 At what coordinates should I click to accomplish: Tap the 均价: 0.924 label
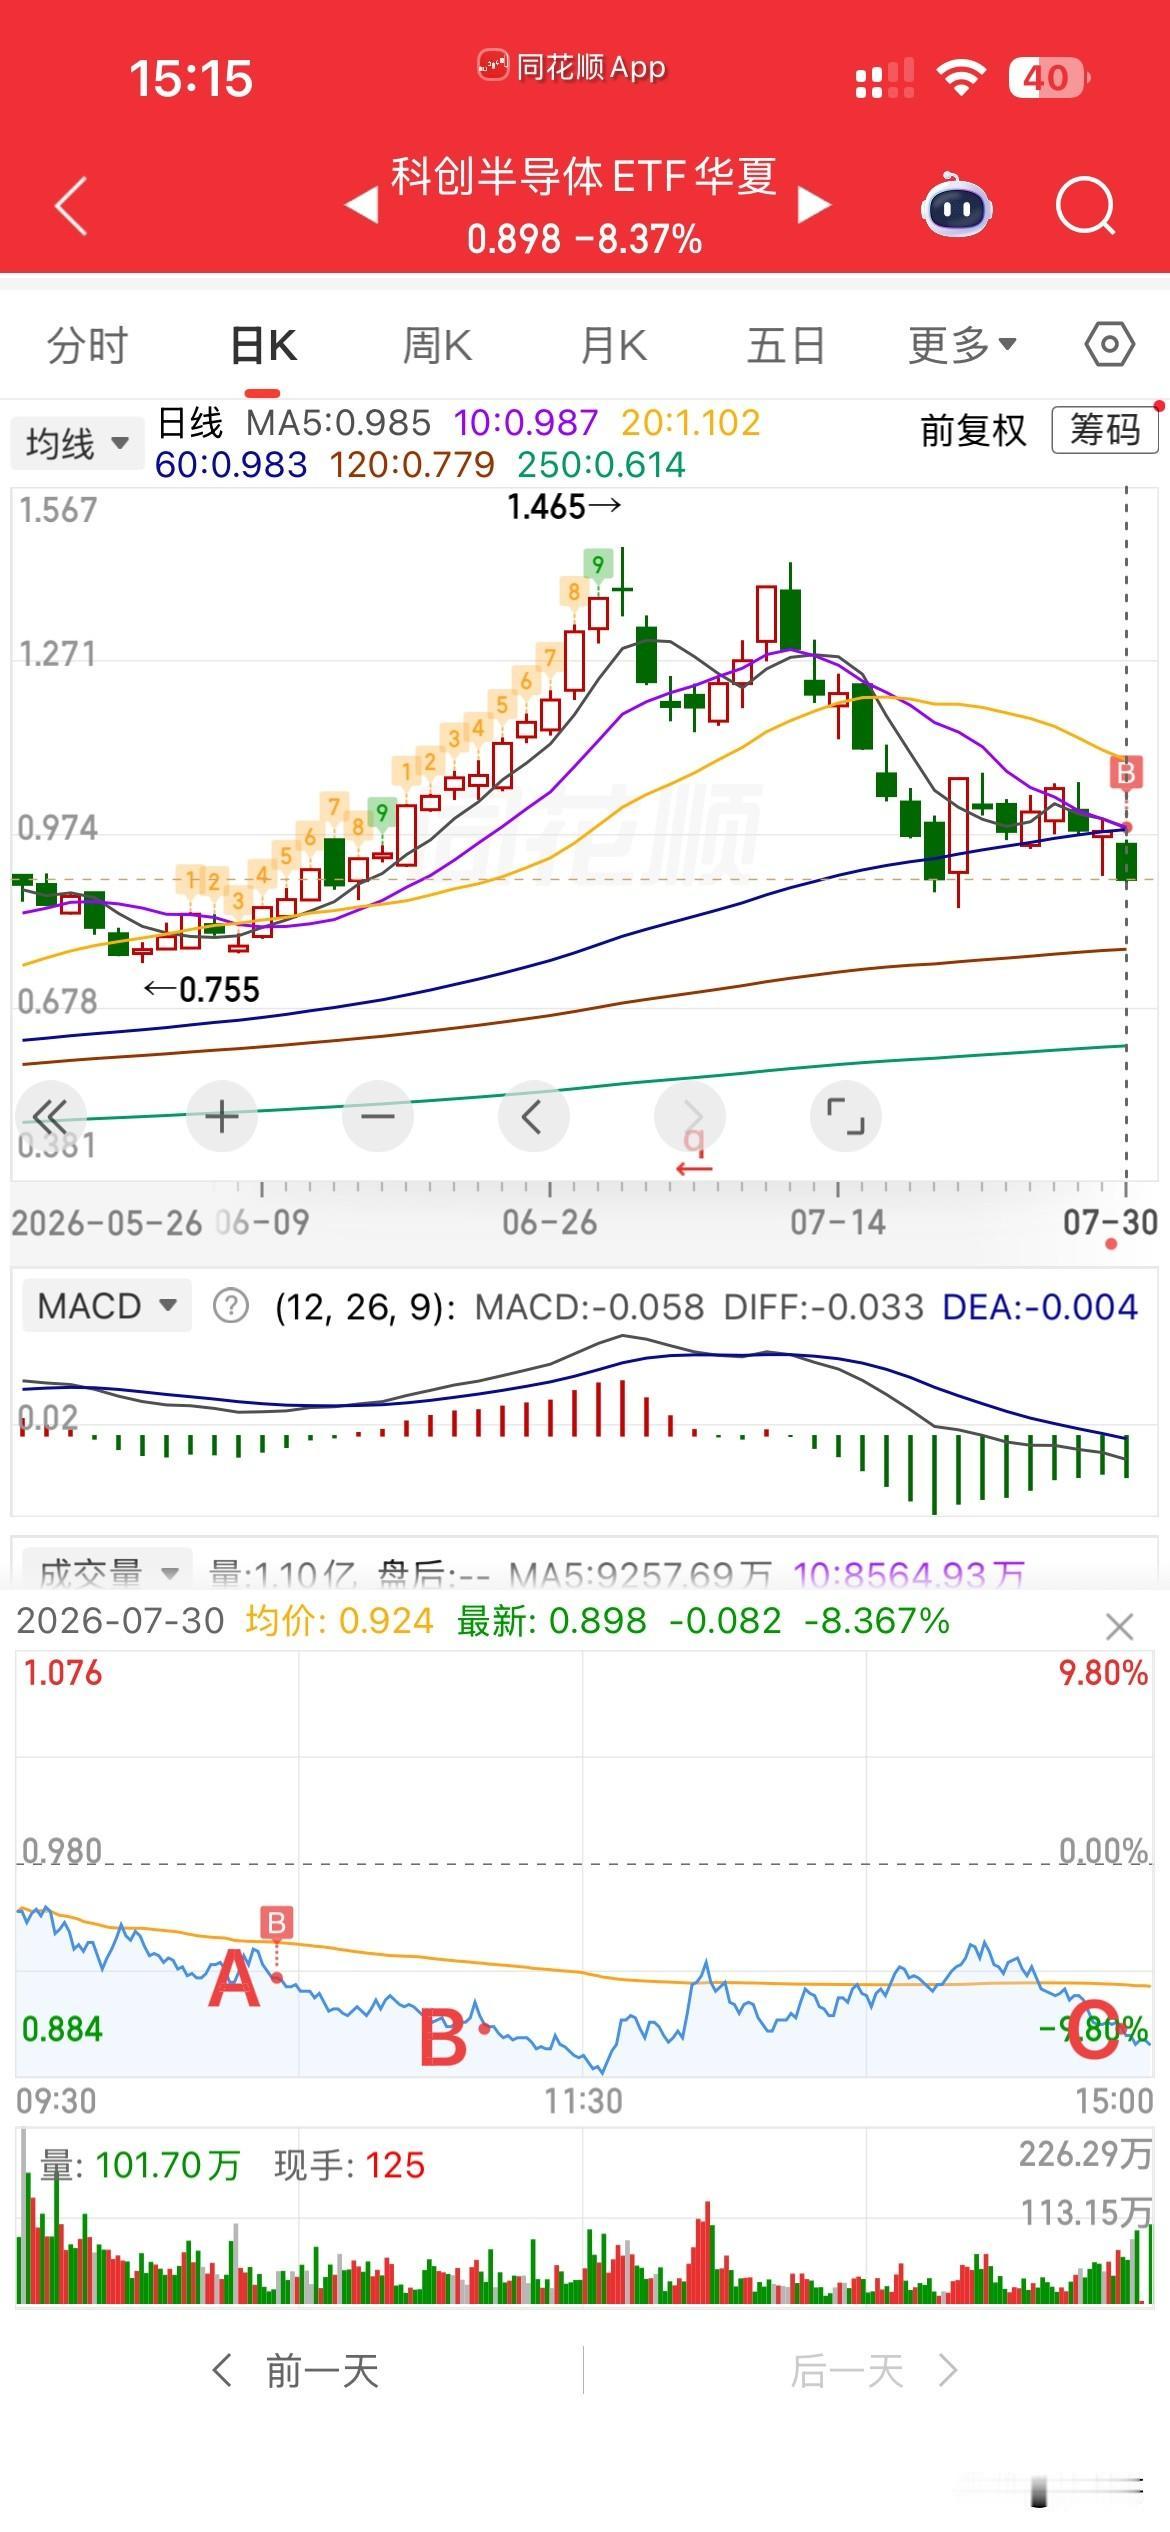click(x=340, y=1620)
